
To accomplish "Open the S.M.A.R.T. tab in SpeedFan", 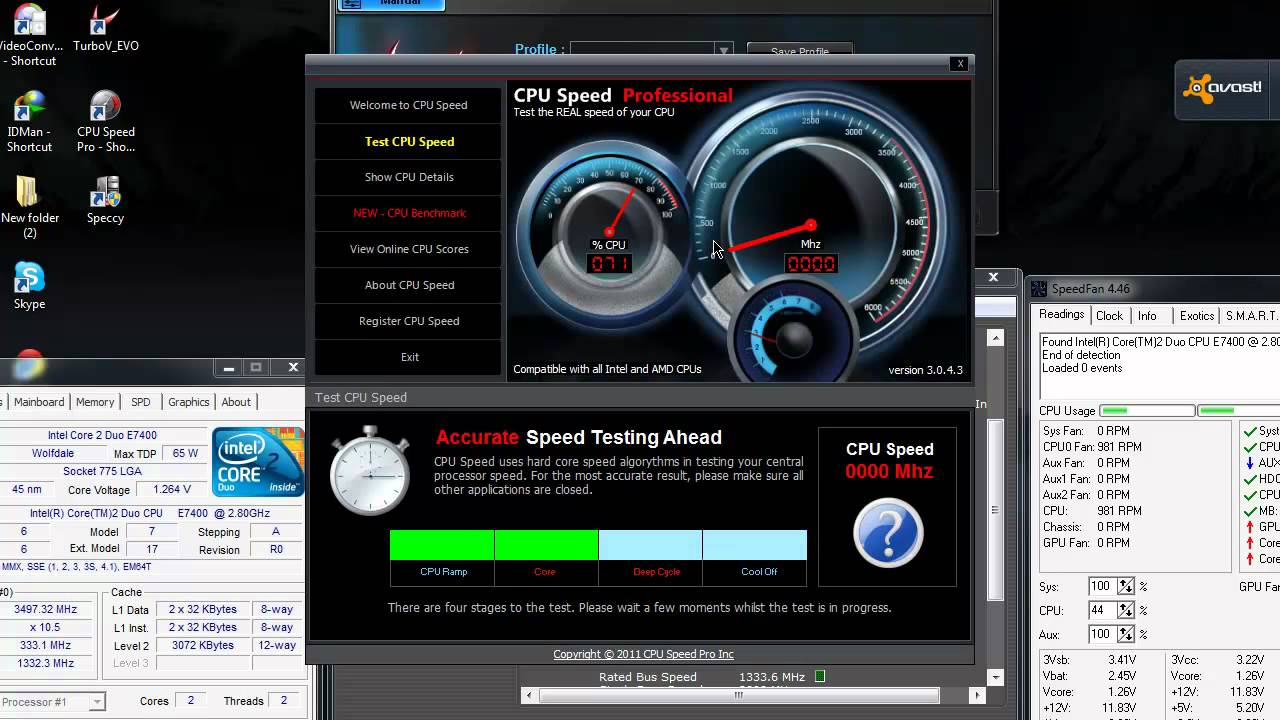I will pyautogui.click(x=1251, y=316).
